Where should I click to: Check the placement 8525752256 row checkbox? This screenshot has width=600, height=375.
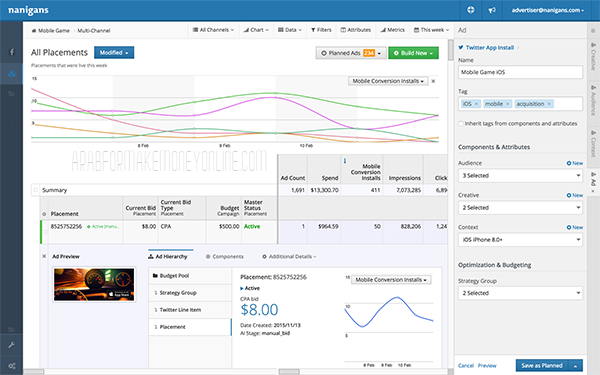(45, 232)
